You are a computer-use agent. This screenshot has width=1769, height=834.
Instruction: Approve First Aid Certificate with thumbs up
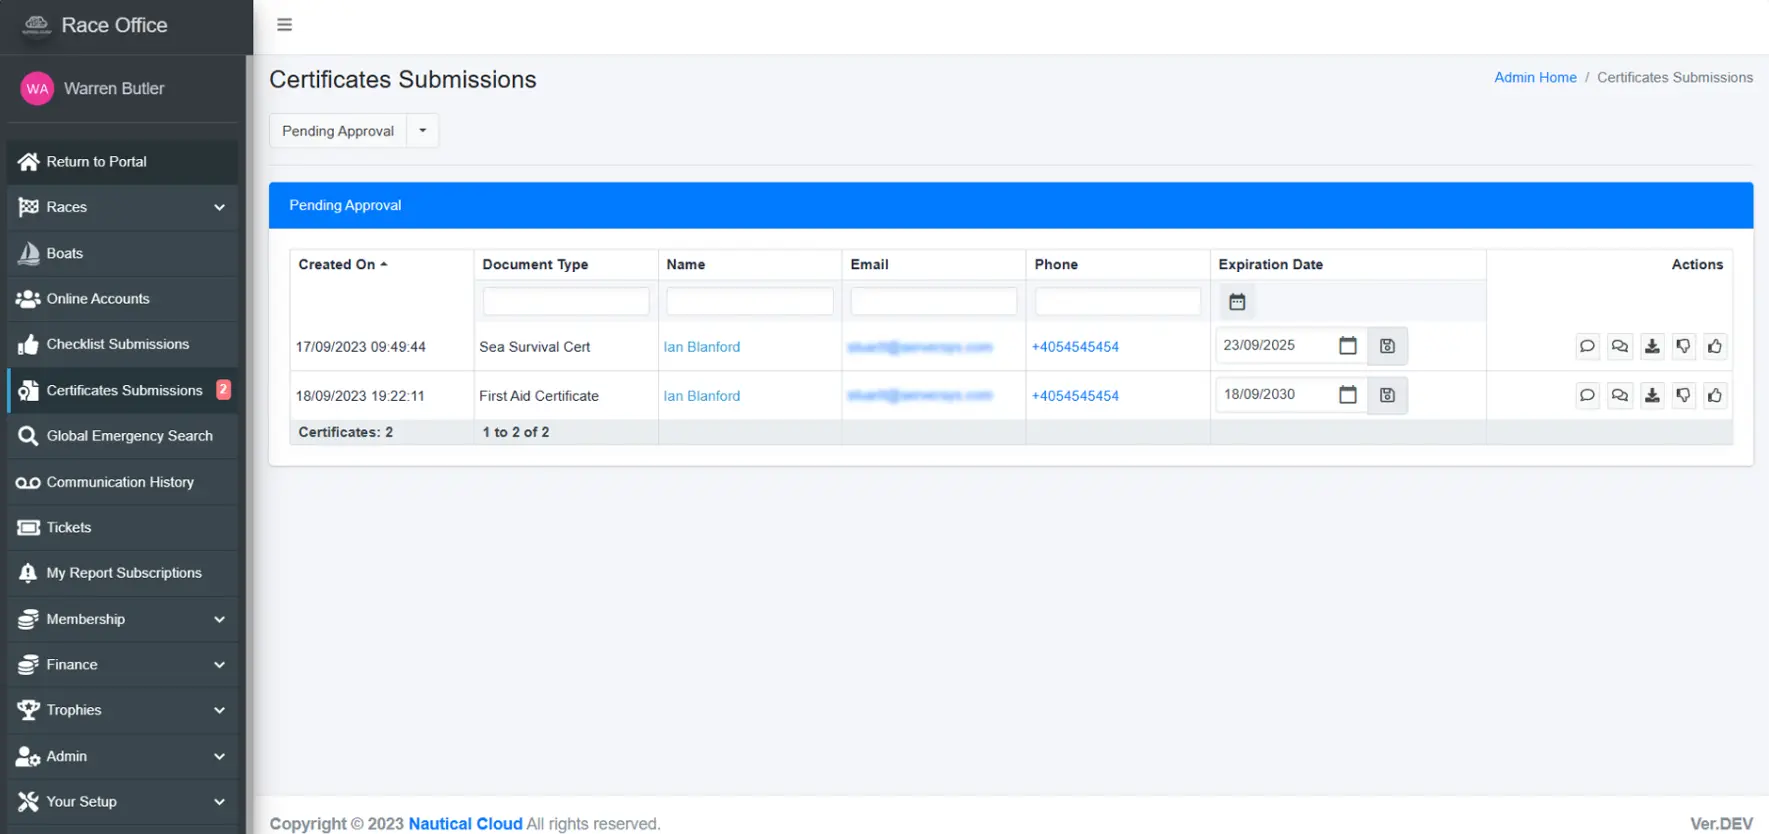1715,395
